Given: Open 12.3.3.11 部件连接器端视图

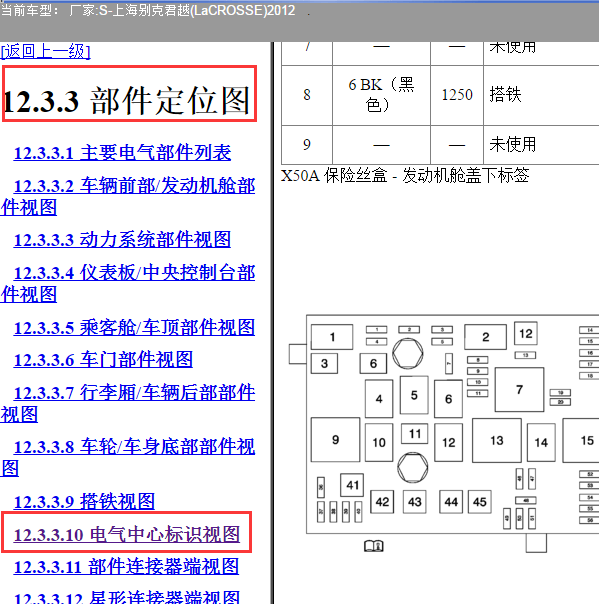Looking at the screenshot, I should [126, 567].
